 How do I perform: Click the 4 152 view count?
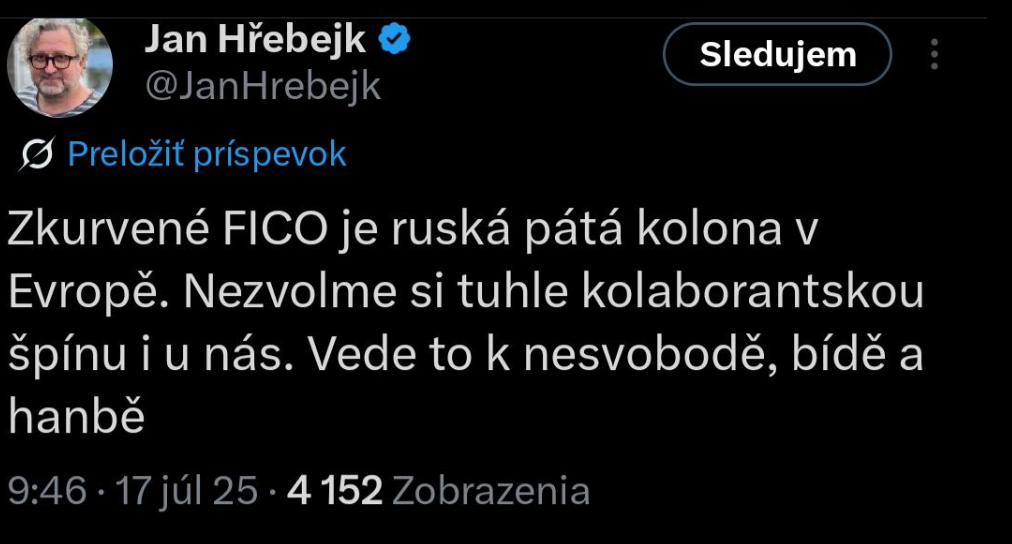[x=335, y=491]
